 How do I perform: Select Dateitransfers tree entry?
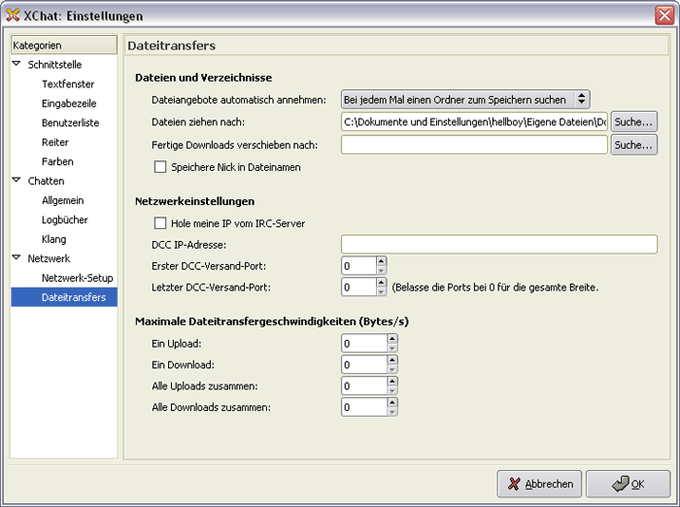pos(64,297)
